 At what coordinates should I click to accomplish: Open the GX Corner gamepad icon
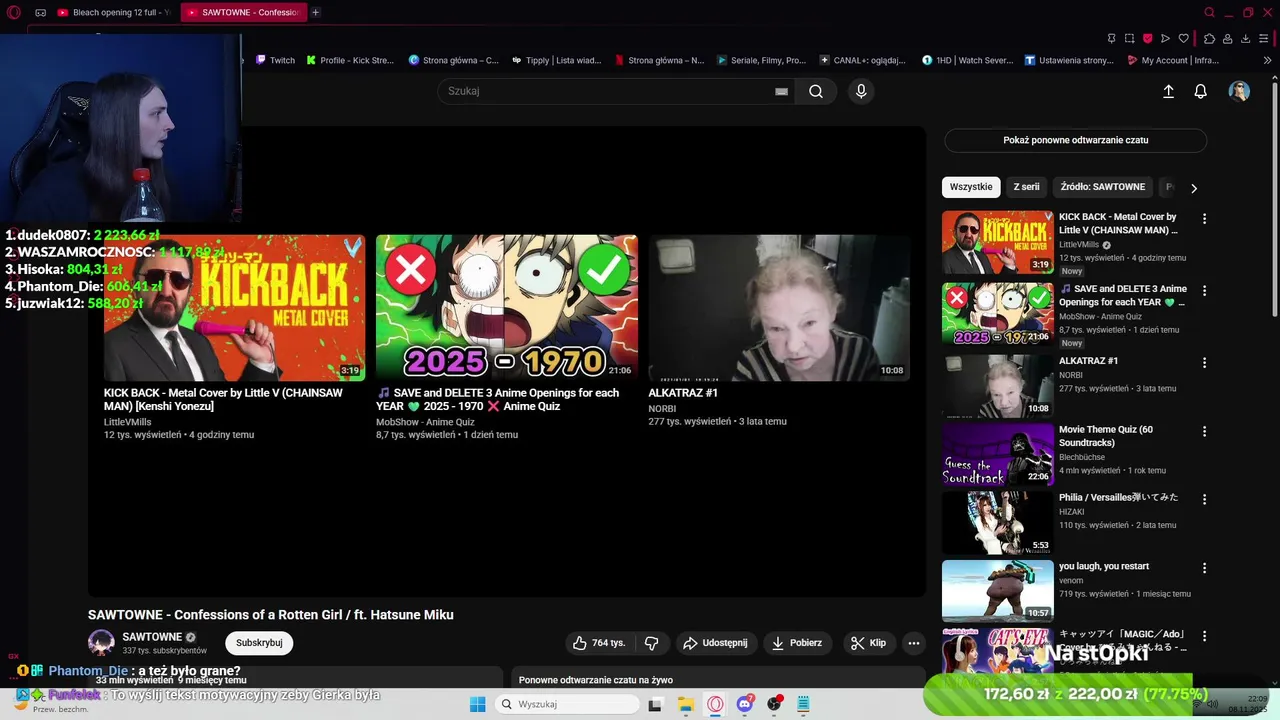click(x=41, y=13)
